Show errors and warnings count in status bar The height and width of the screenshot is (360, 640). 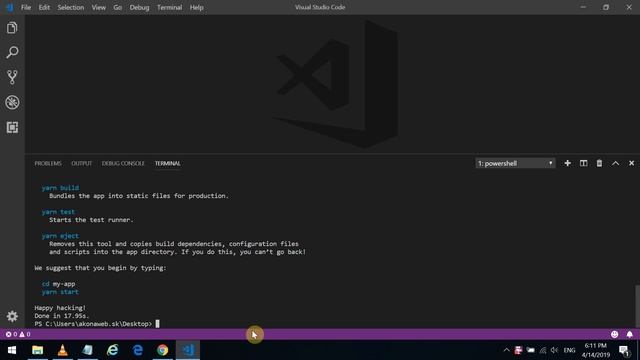coord(18,334)
